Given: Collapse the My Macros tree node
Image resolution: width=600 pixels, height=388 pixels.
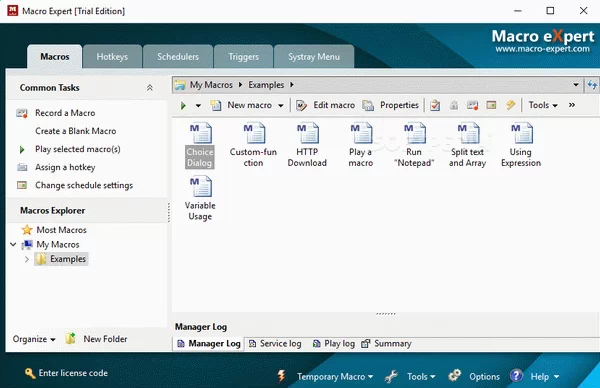Looking at the screenshot, I should [13, 244].
